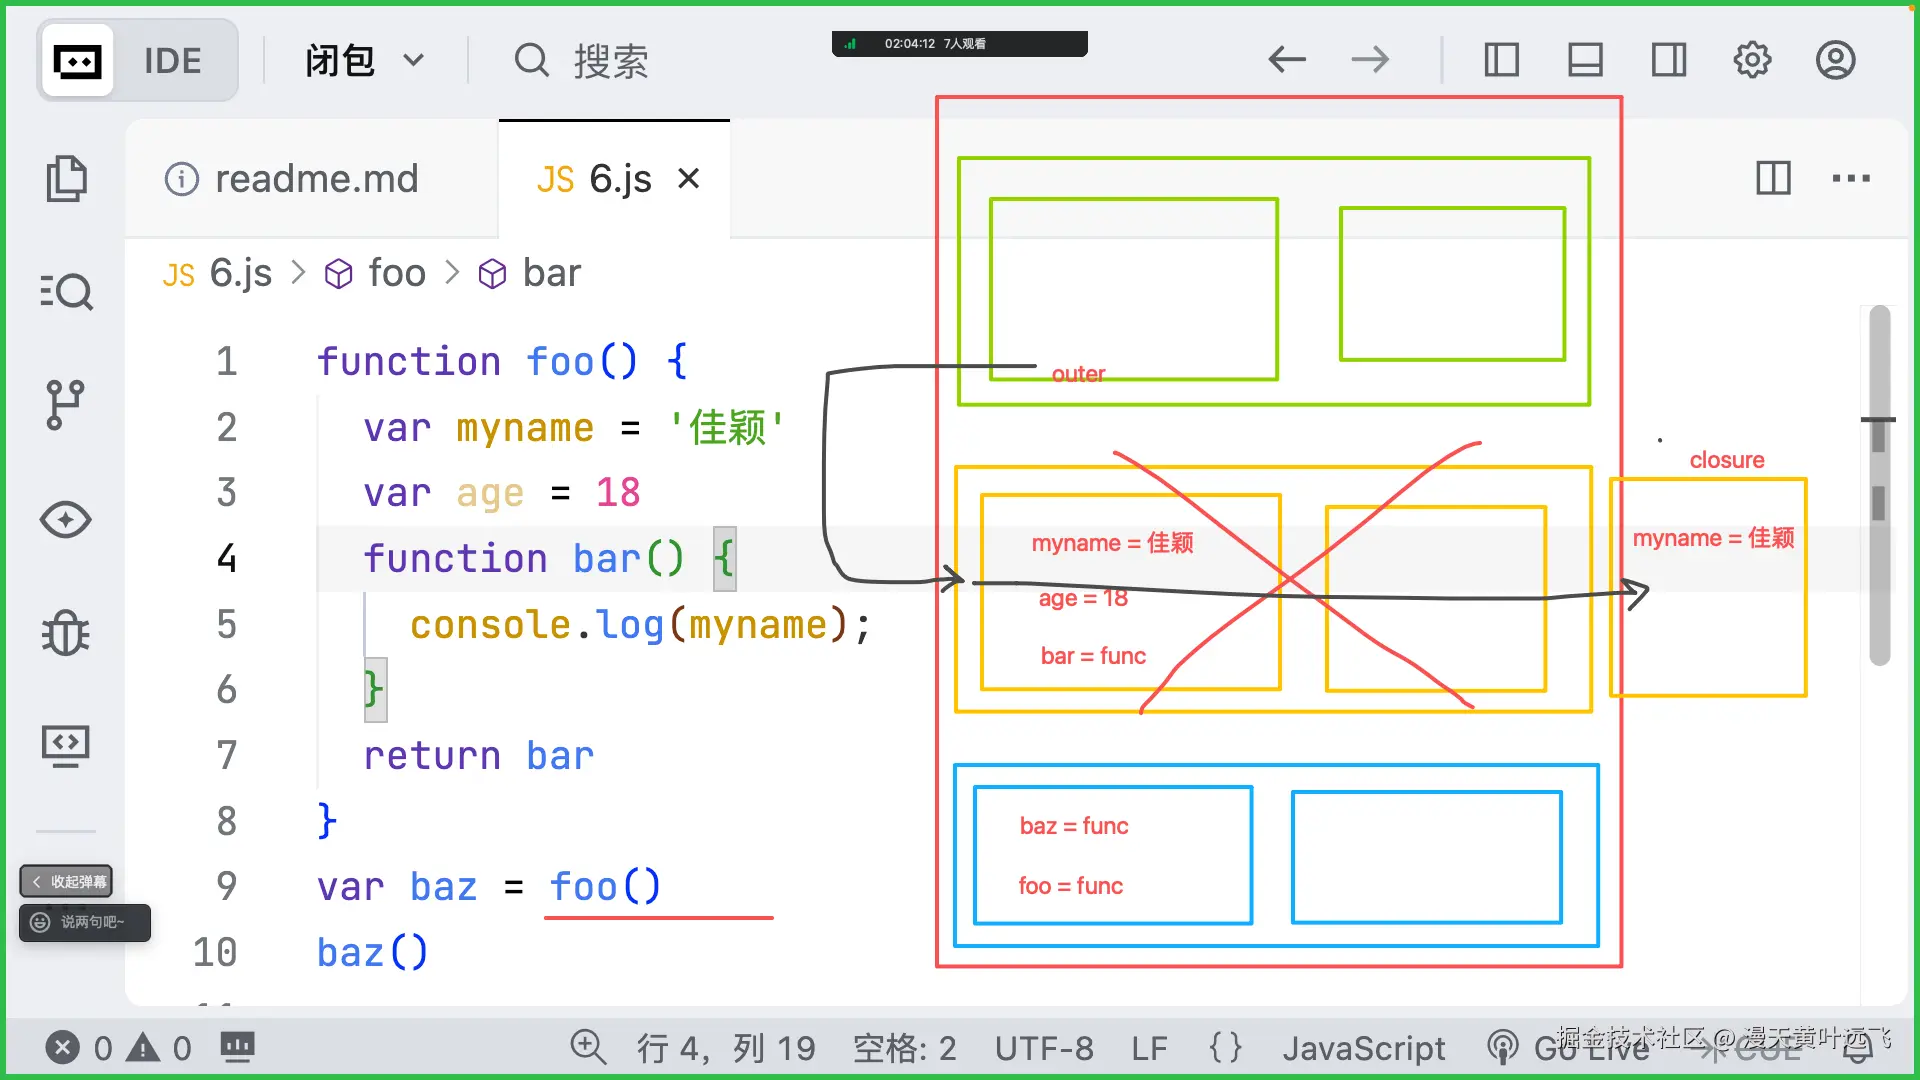The height and width of the screenshot is (1080, 1920).
Task: Click the 收起弹幕 button
Action: (66, 881)
